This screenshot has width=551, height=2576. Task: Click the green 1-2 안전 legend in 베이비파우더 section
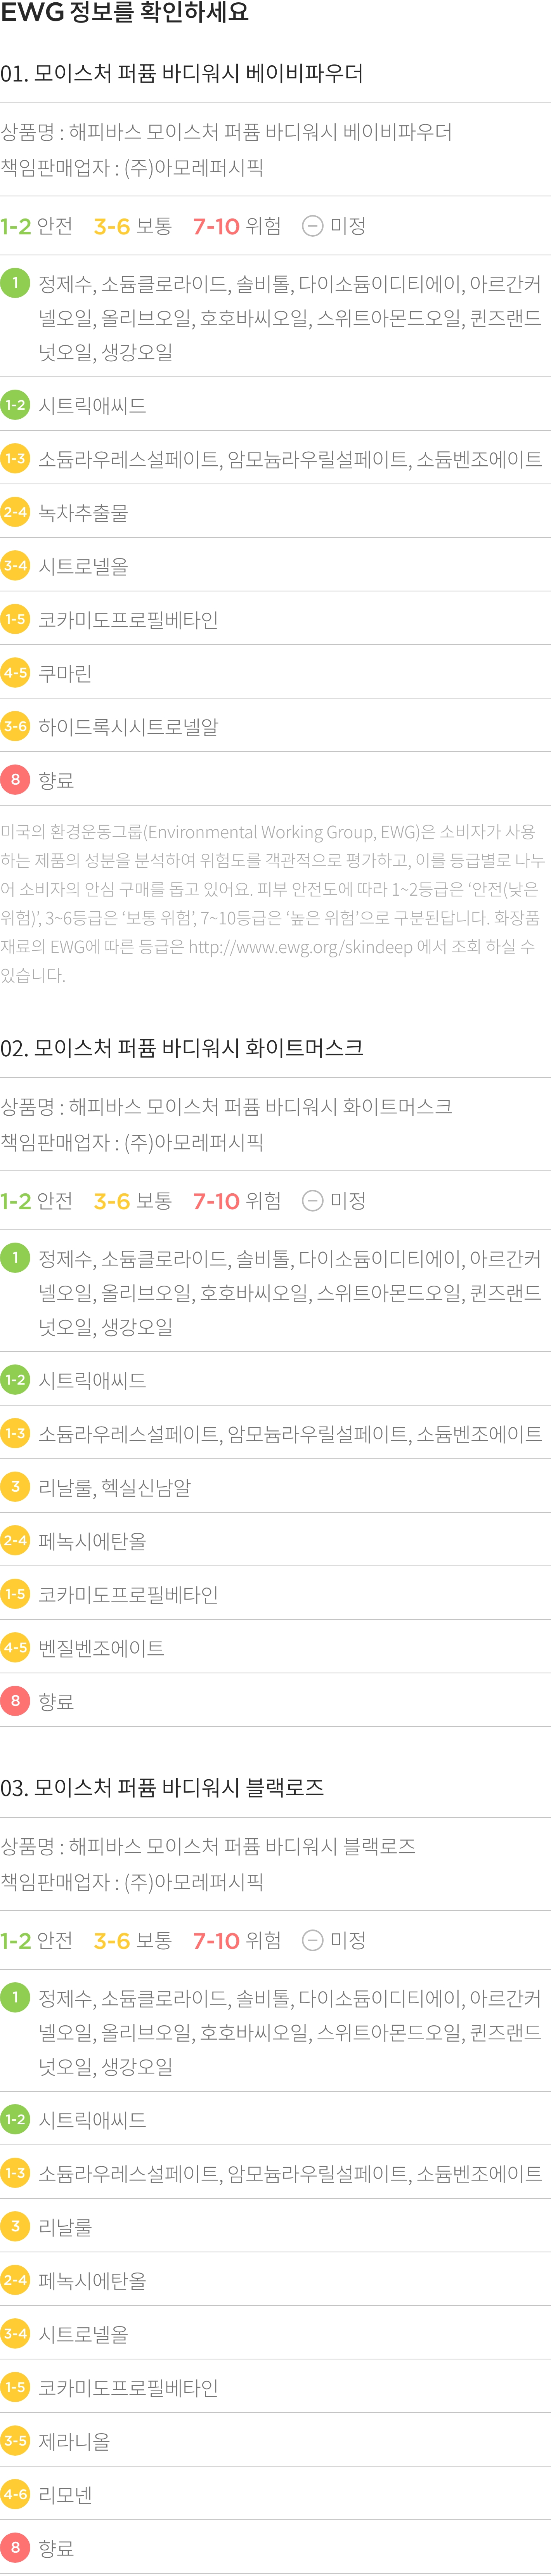37,226
